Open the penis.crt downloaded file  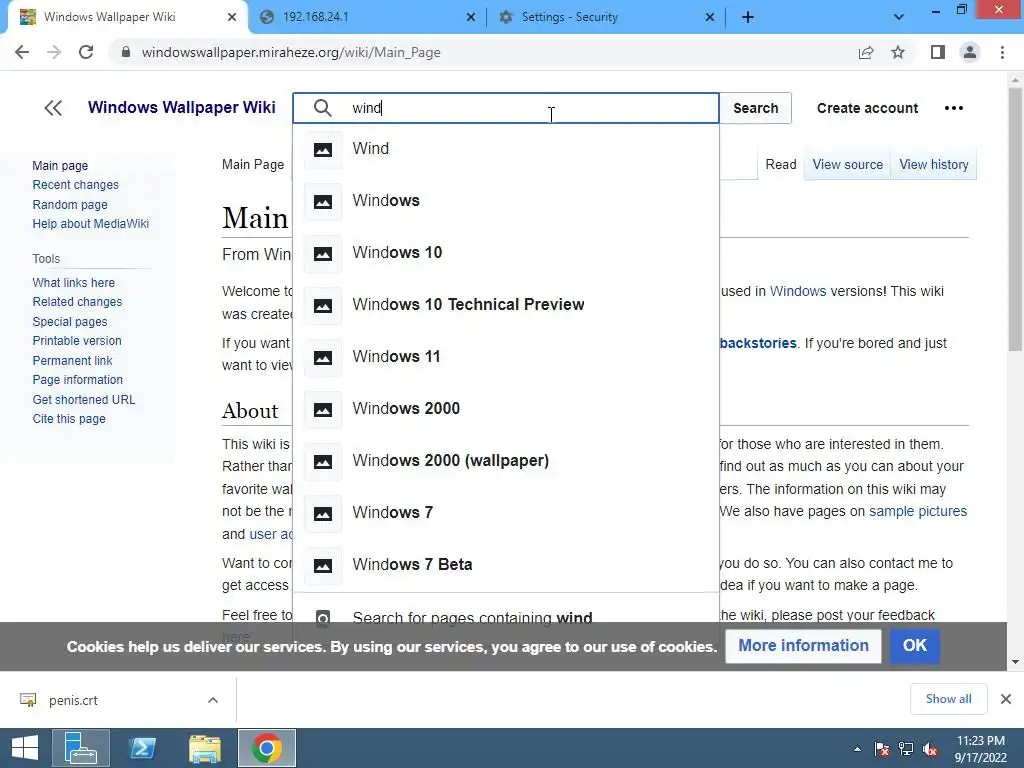point(73,700)
